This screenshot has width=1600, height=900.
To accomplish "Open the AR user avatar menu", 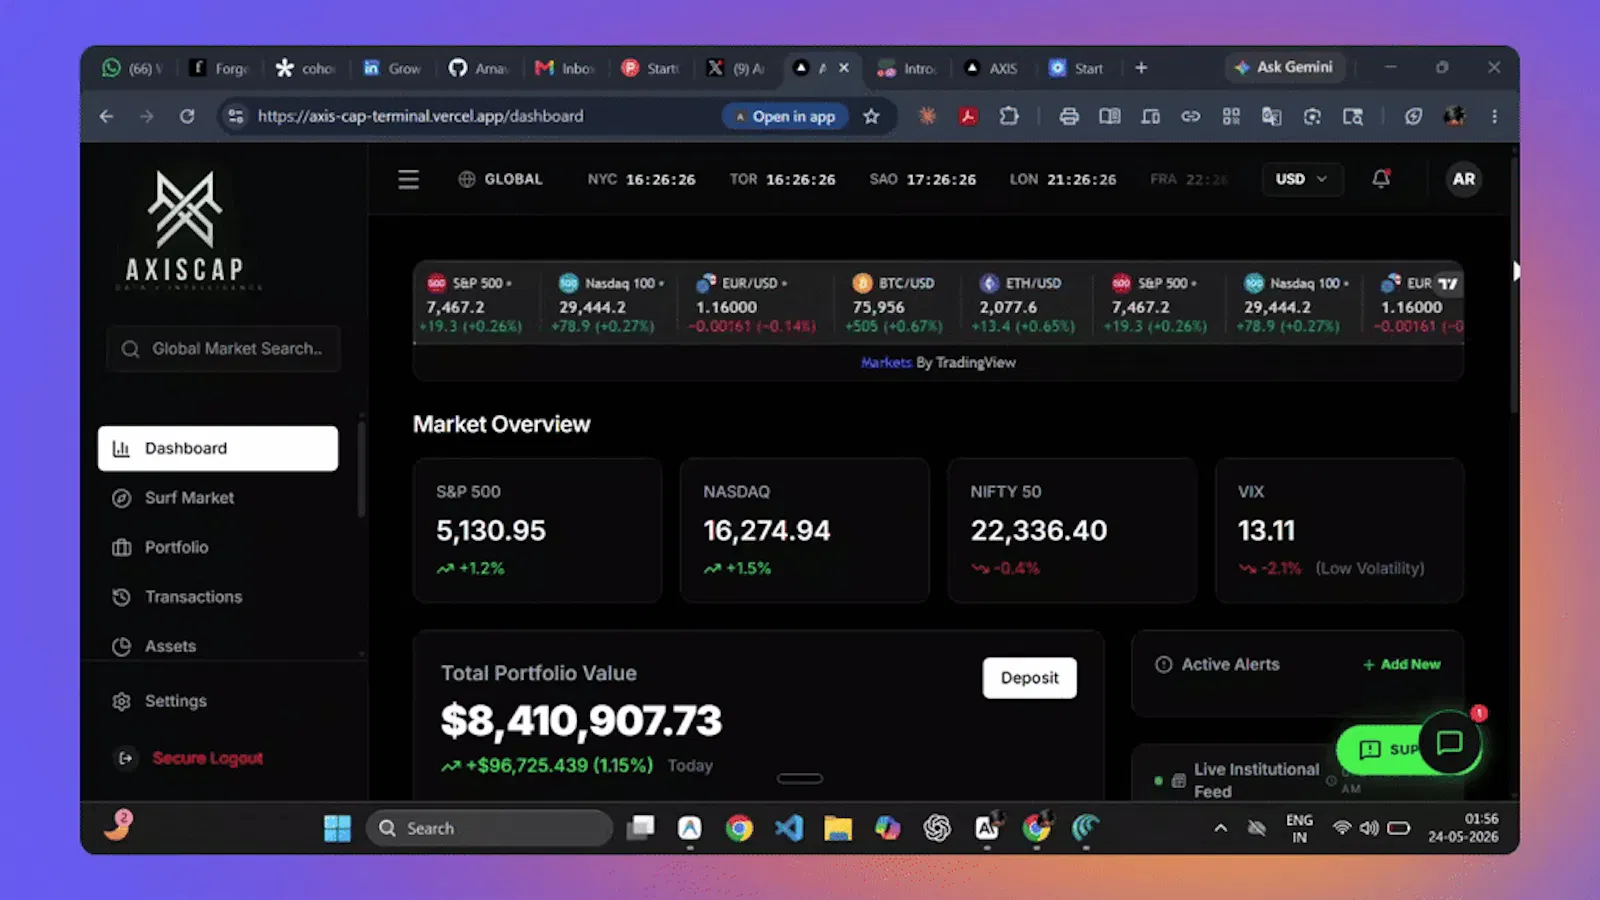I will click(x=1463, y=179).
